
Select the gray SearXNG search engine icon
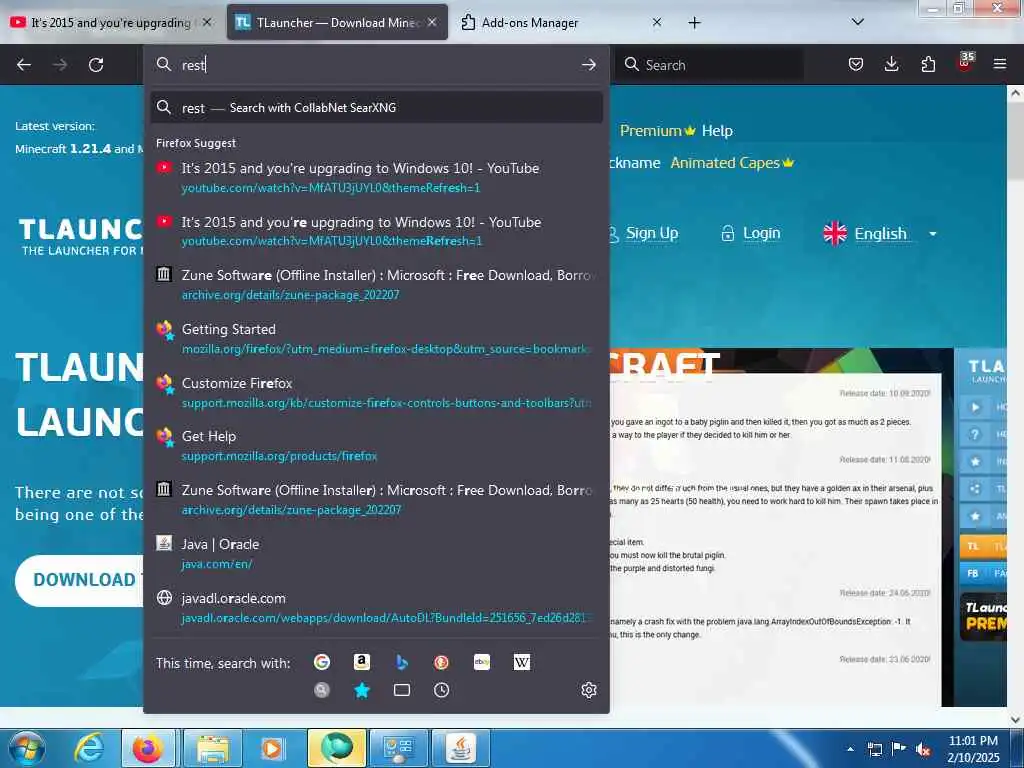pos(322,690)
